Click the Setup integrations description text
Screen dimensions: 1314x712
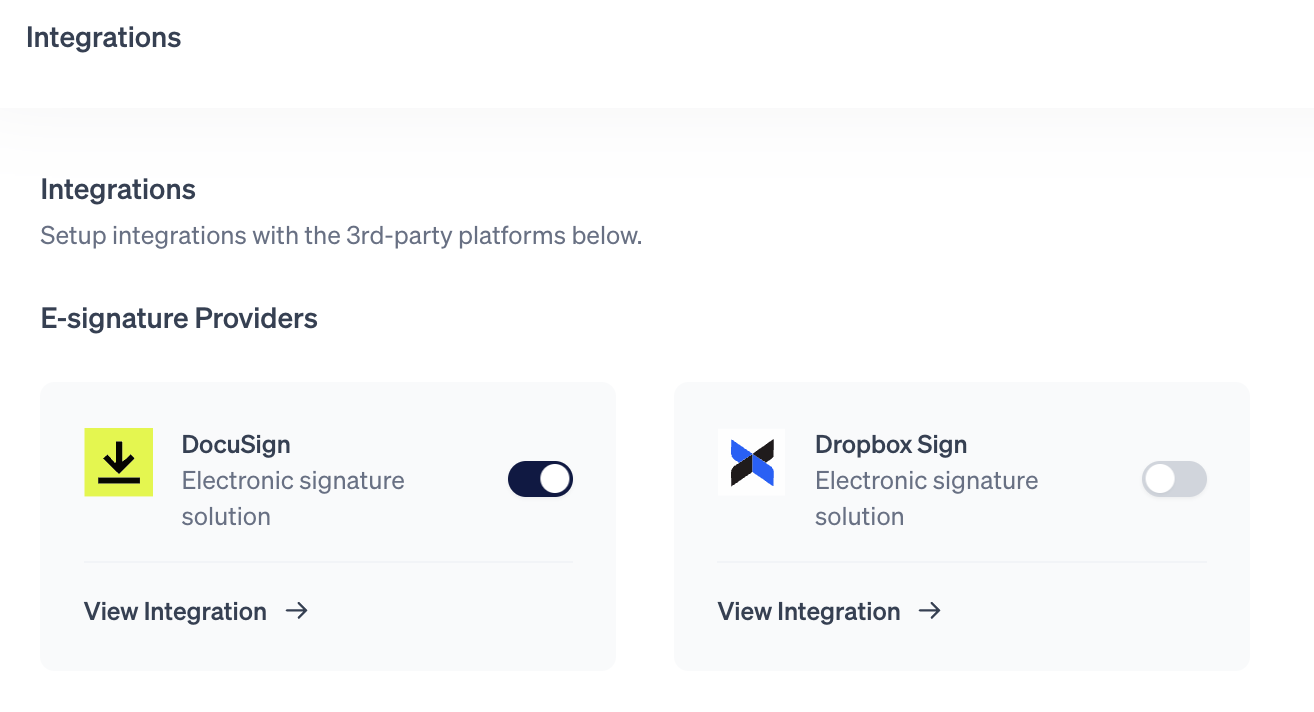340,237
